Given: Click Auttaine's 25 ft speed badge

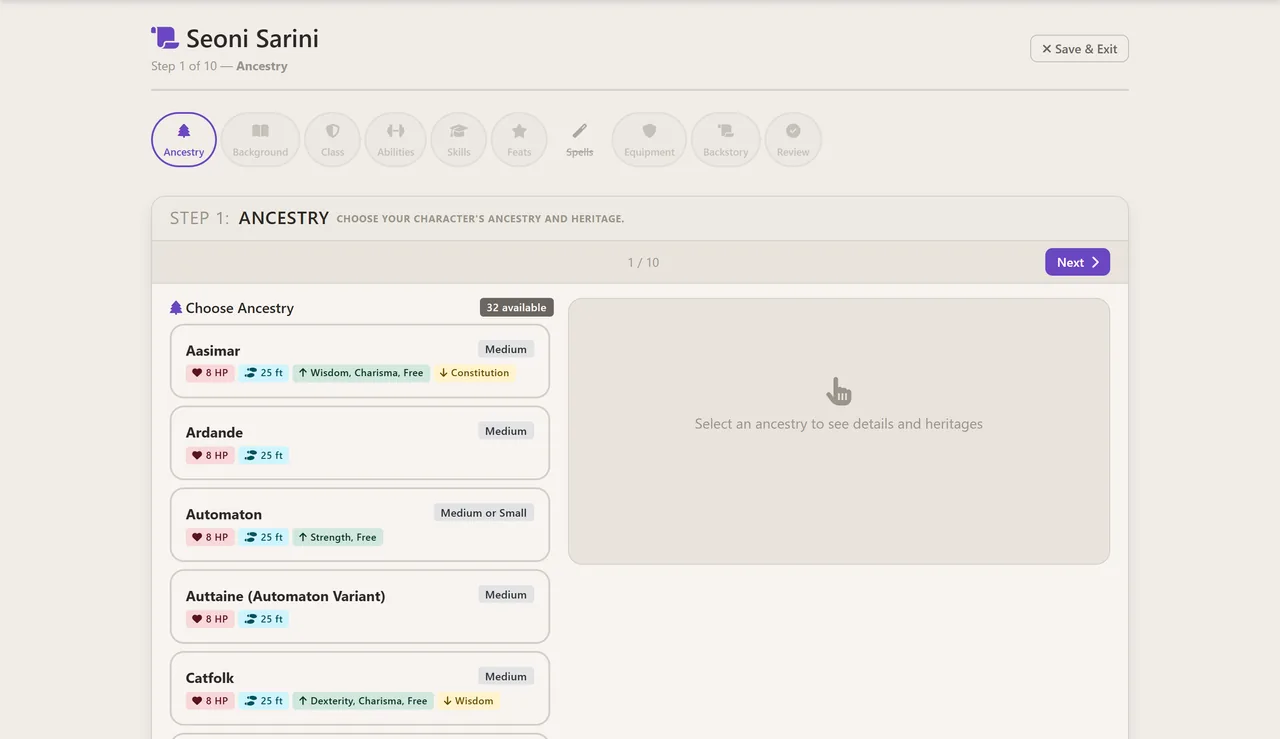Looking at the screenshot, I should click(264, 619).
